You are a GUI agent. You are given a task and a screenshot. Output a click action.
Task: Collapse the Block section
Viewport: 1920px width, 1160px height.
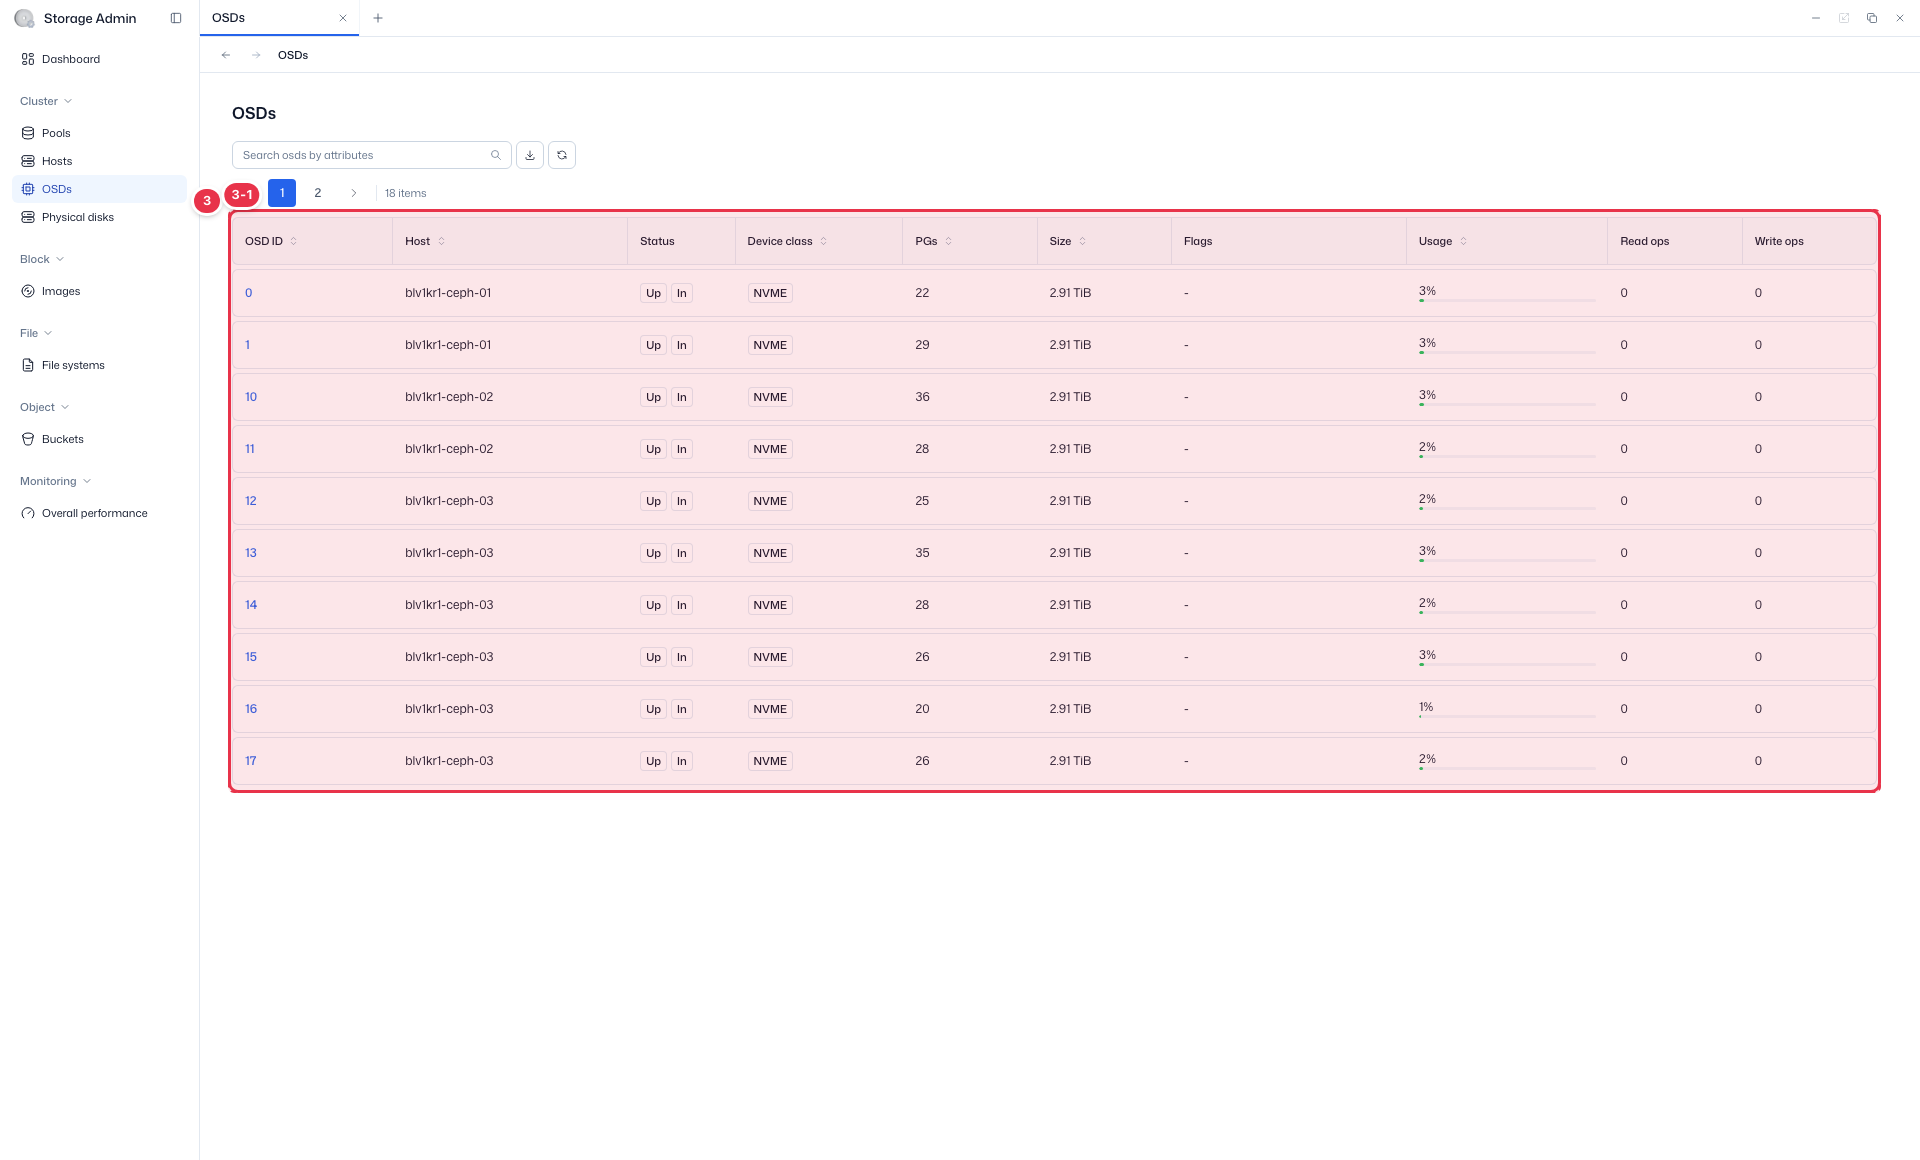pos(42,259)
